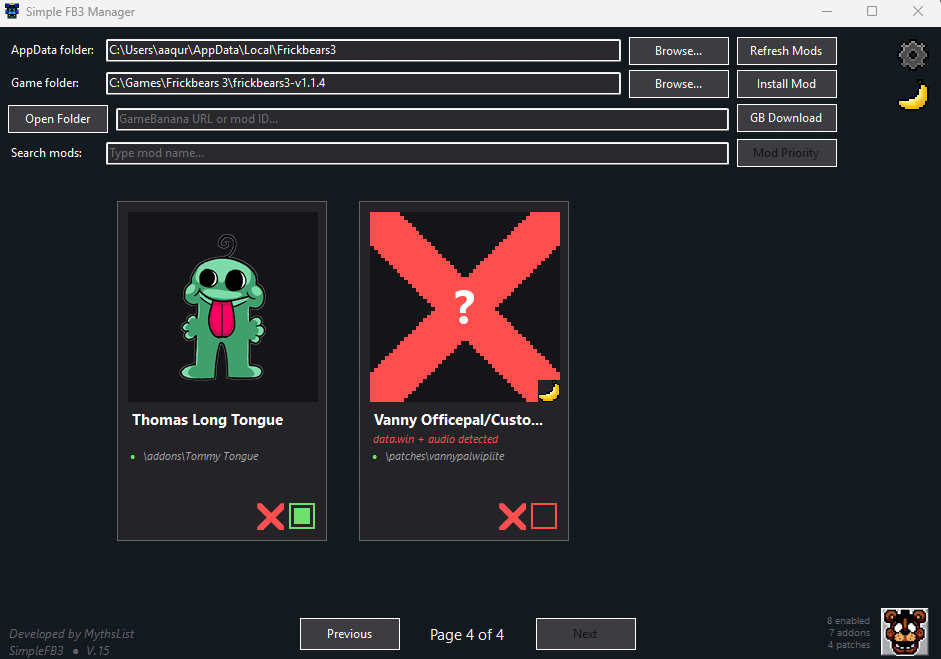Click the banana badge on Vanny thumbnail
This screenshot has width=941, height=659.
pos(549,391)
